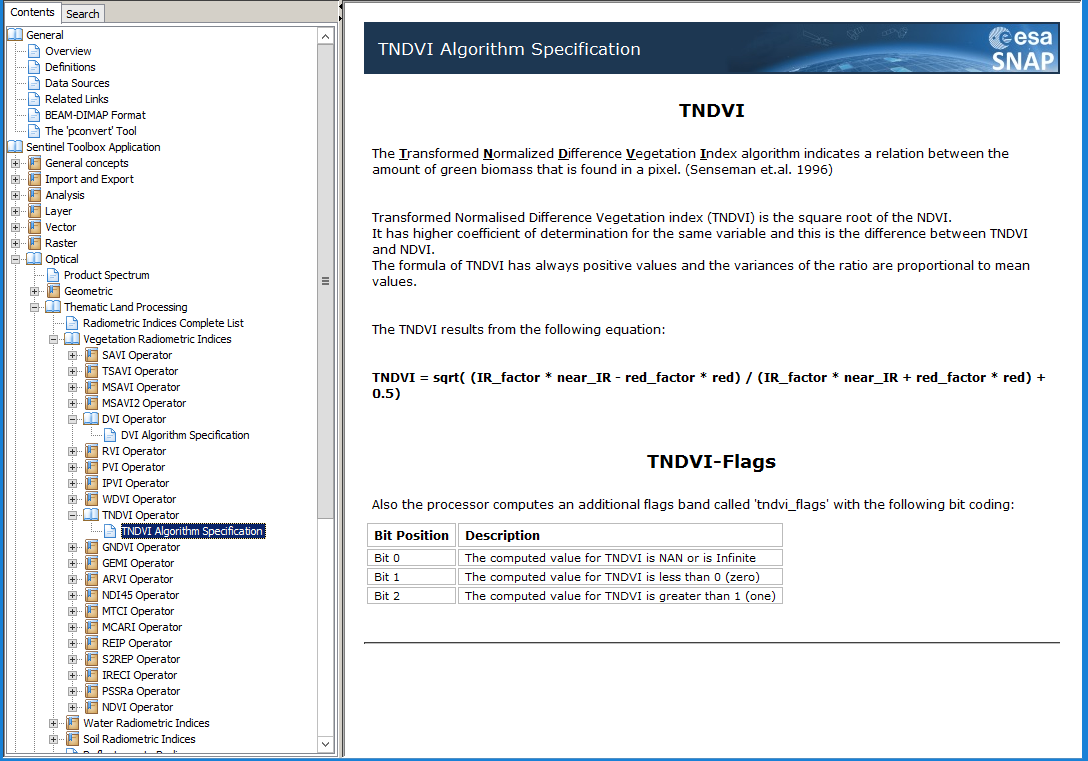Viewport: 1088px width, 761px height.
Task: Open The 'pconvert' Tool topic
Action: [91, 131]
